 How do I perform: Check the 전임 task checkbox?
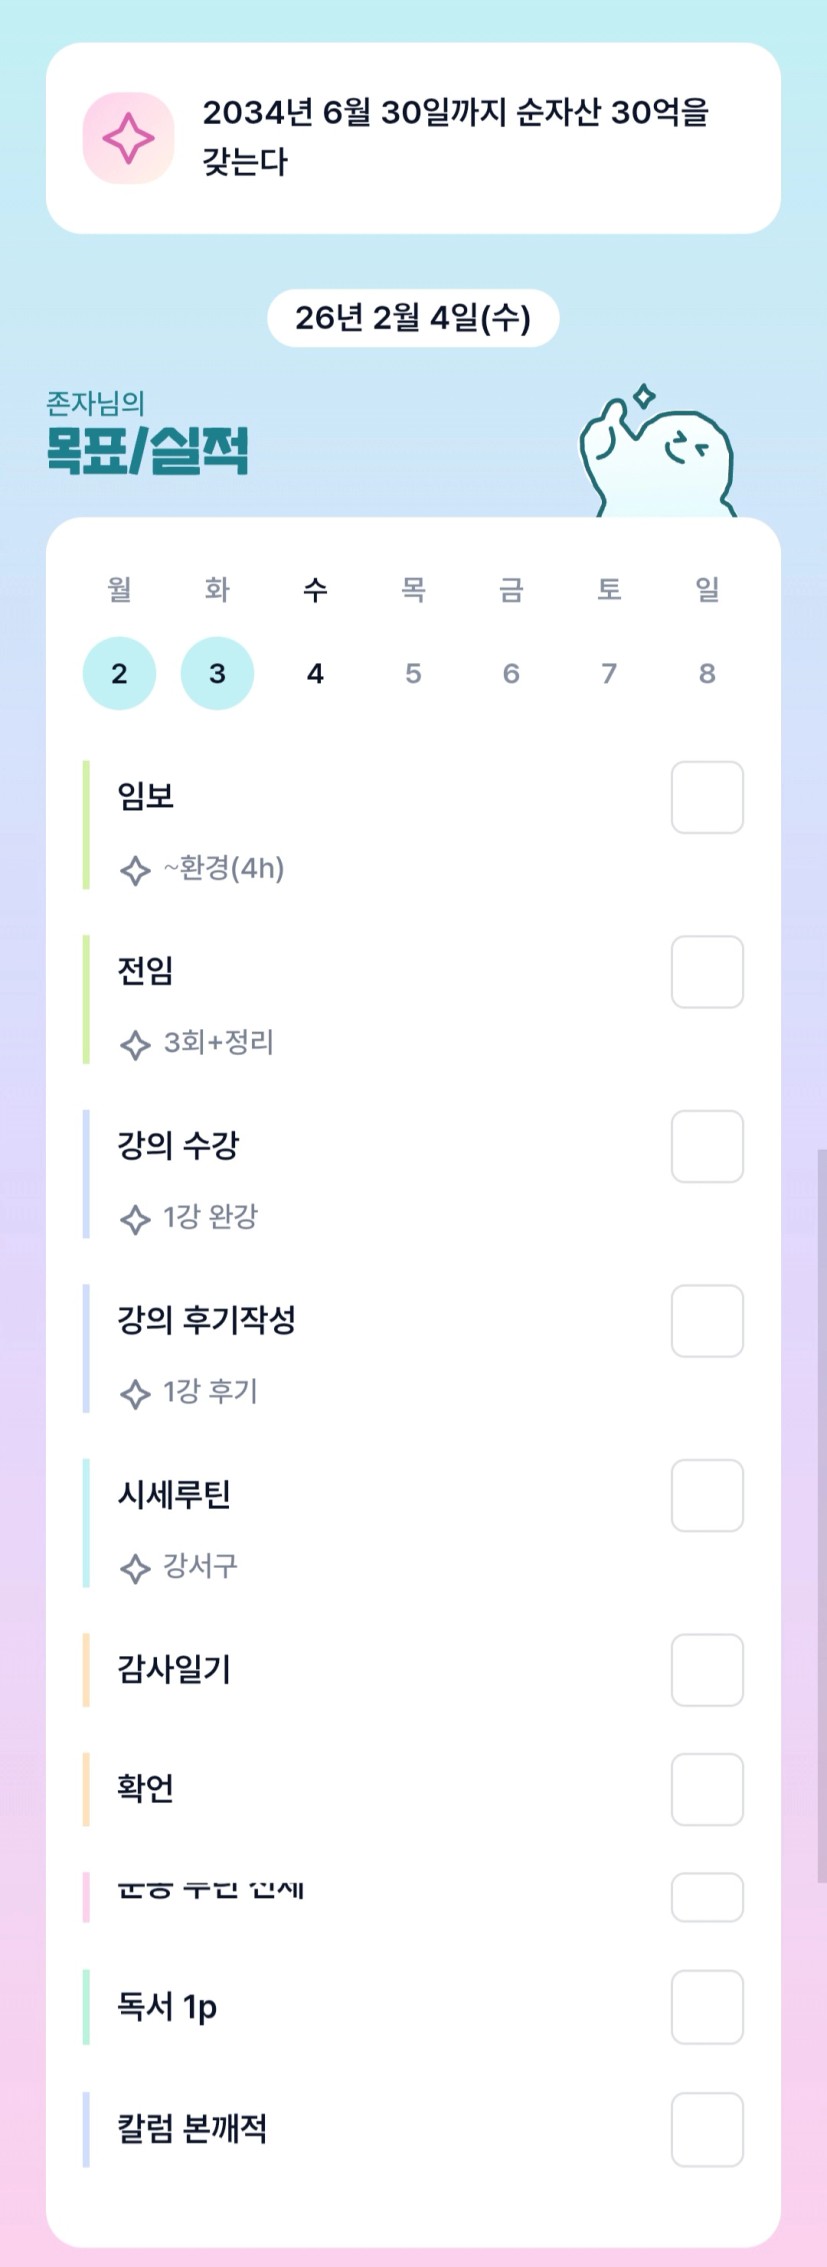click(x=707, y=971)
